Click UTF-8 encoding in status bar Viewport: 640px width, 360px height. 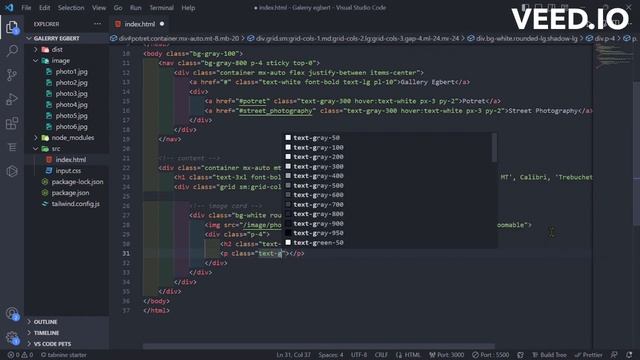[359, 355]
